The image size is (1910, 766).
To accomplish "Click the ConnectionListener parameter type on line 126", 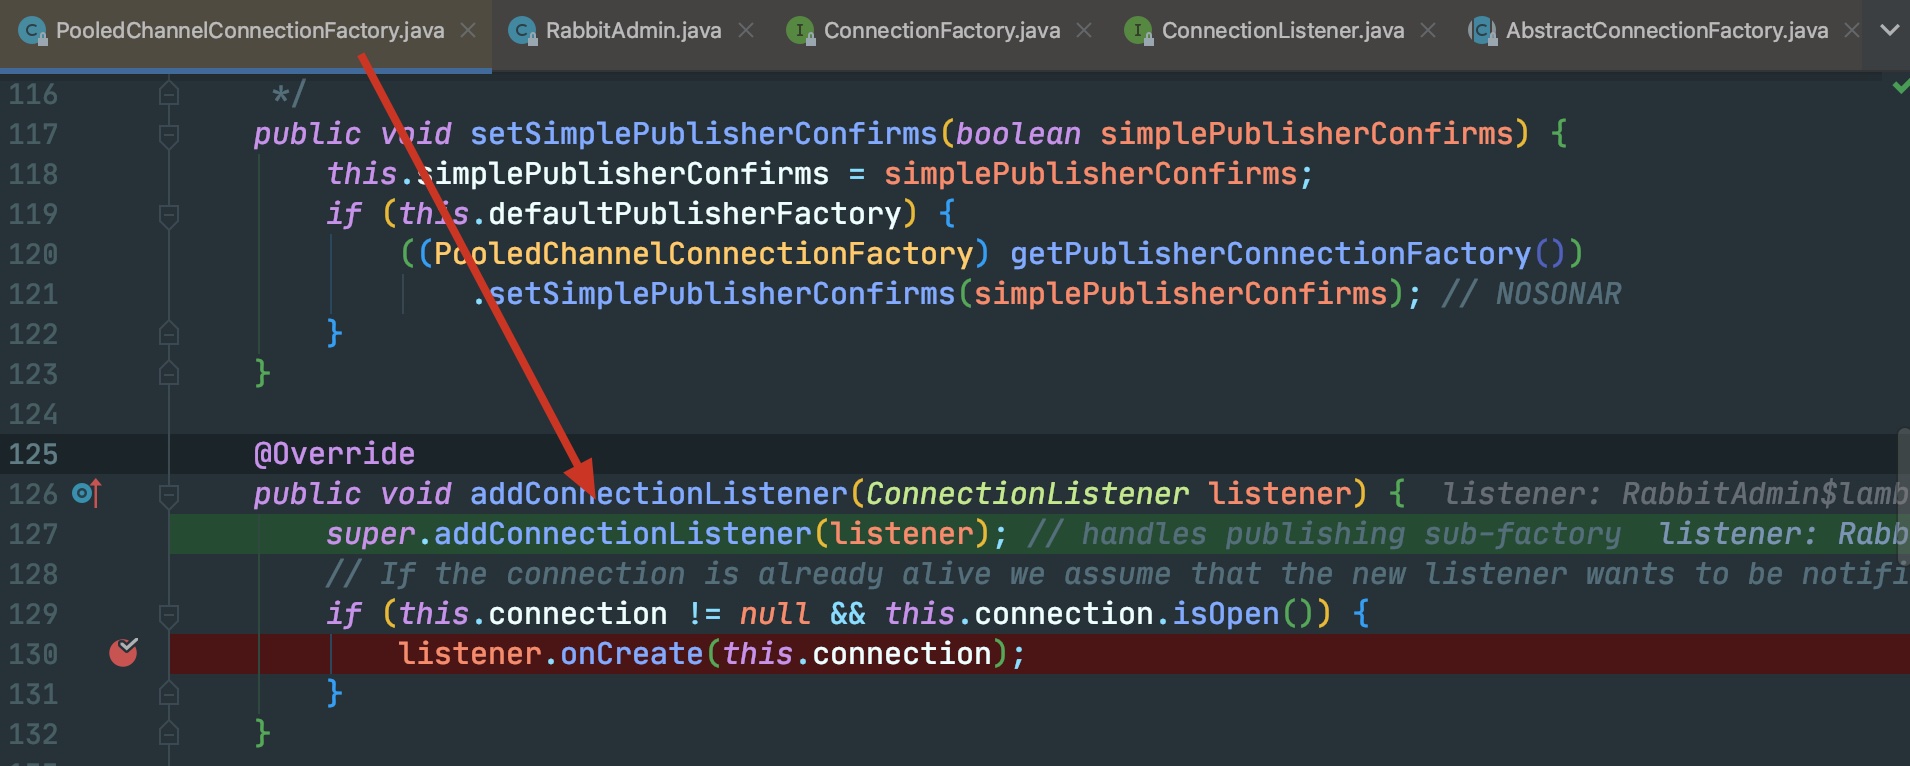I will coord(1027,494).
